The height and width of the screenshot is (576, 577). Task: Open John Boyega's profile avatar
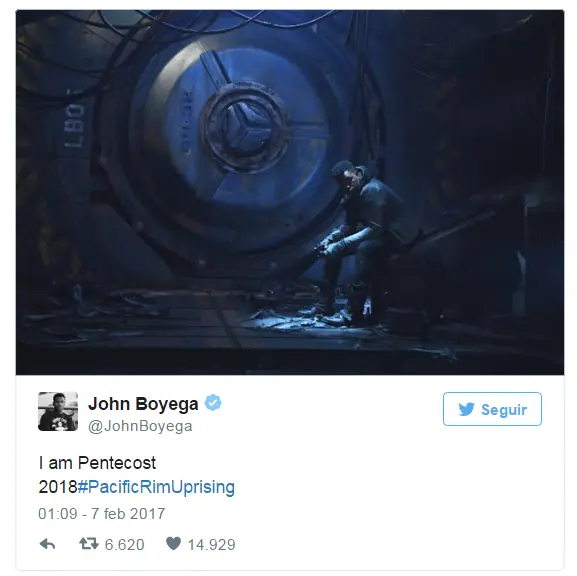pos(58,411)
